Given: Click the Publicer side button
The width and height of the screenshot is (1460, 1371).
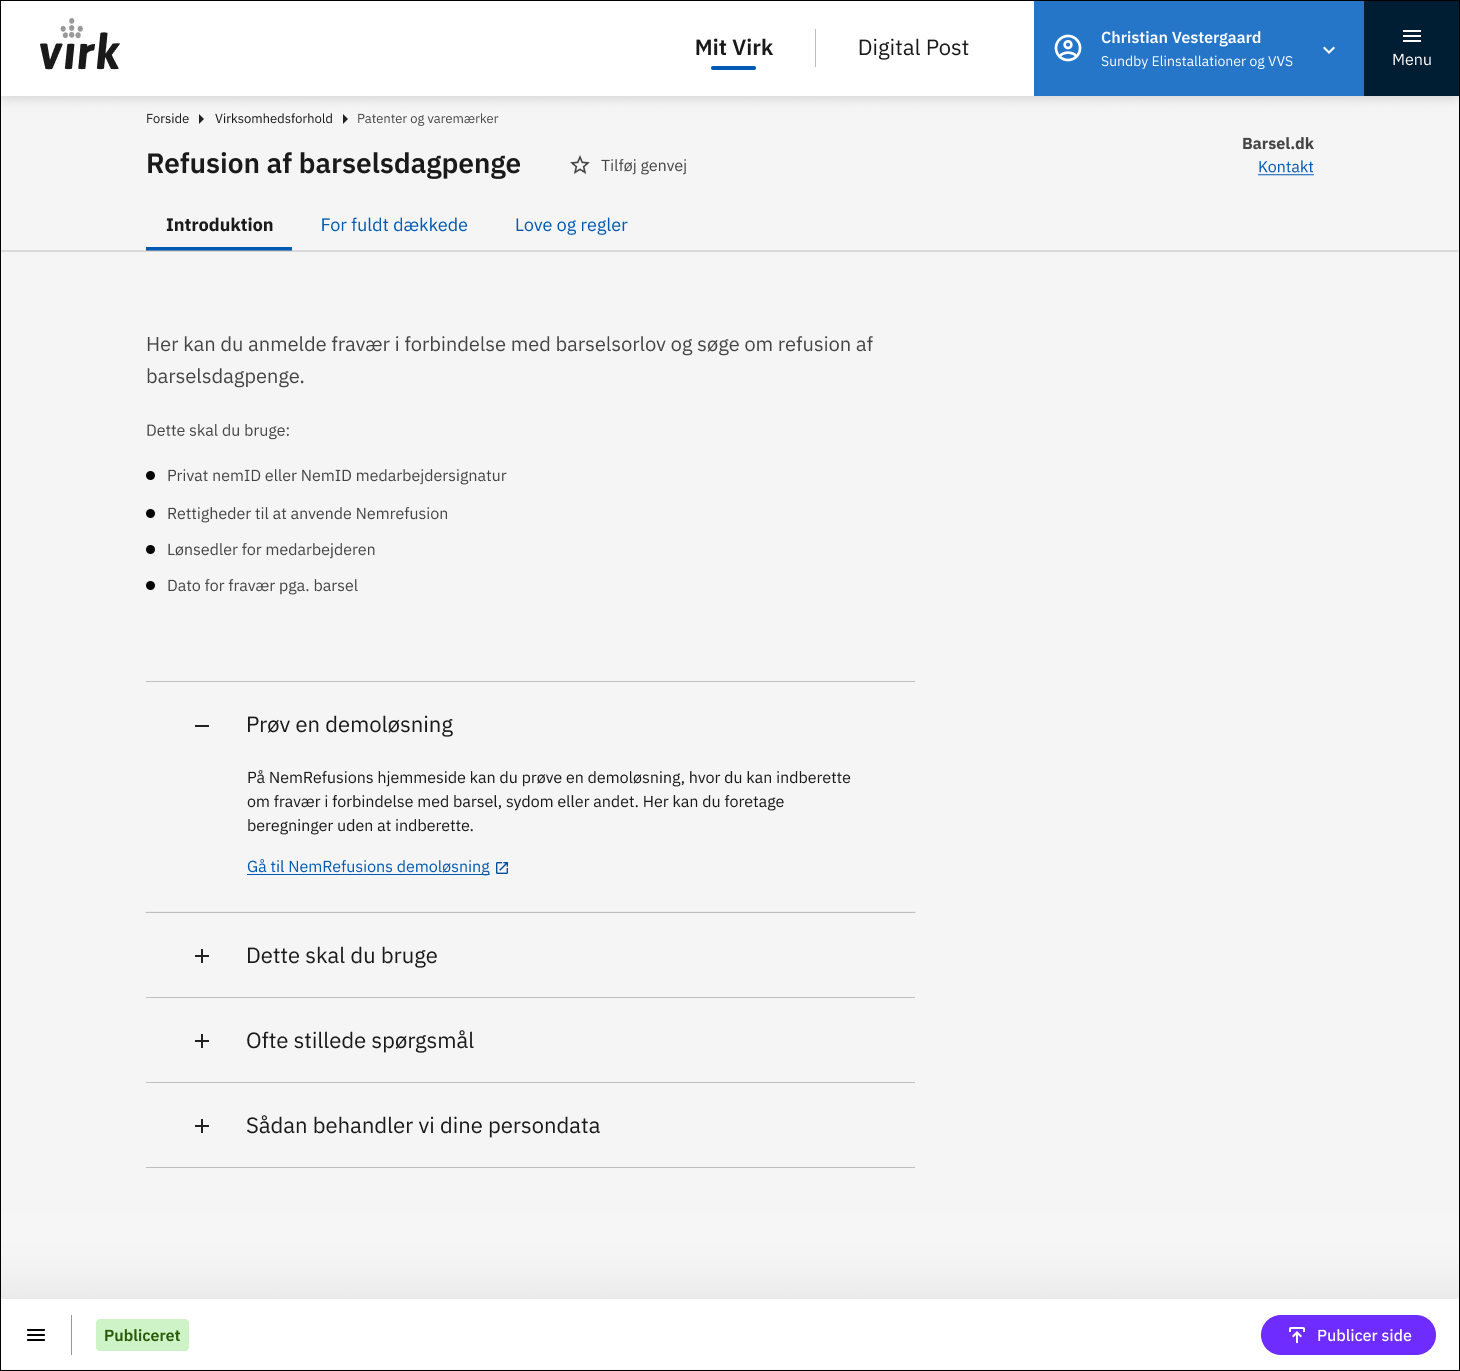Looking at the screenshot, I should pyautogui.click(x=1348, y=1335).
